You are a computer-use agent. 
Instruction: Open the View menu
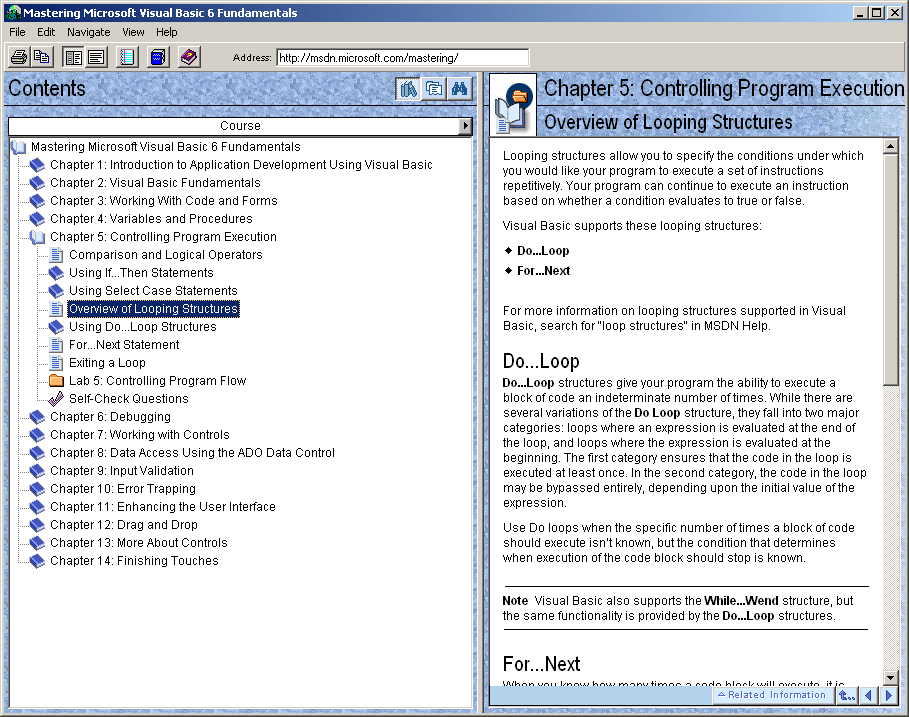point(133,32)
